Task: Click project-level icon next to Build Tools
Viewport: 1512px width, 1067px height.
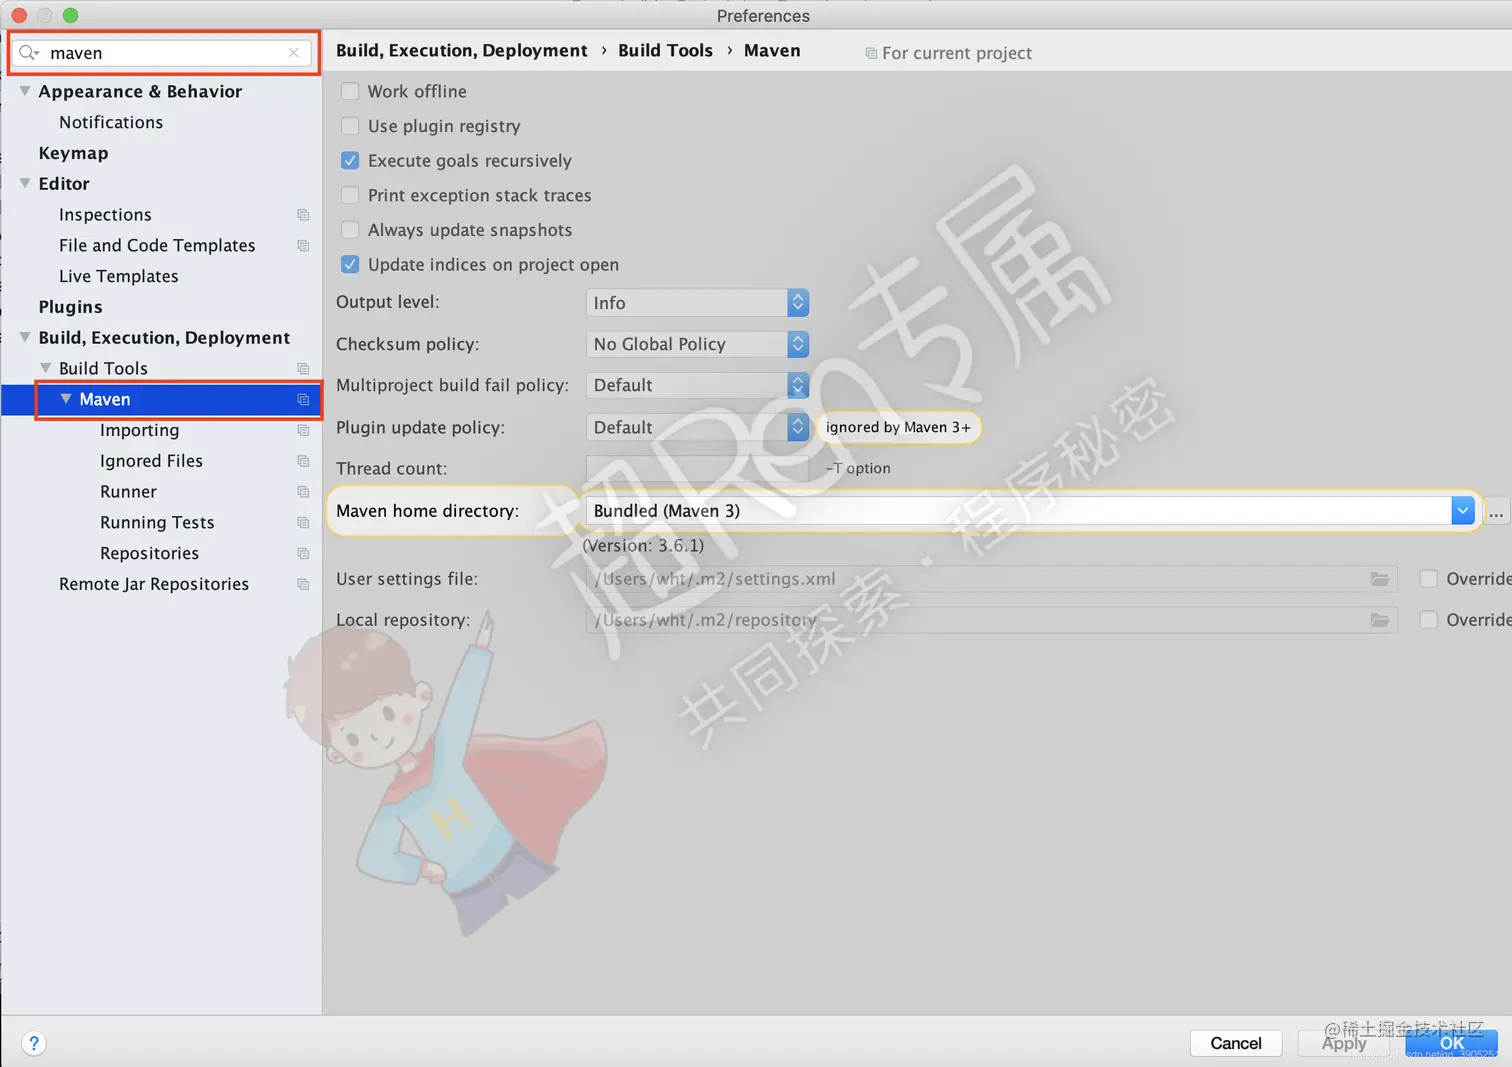Action: coord(303,369)
